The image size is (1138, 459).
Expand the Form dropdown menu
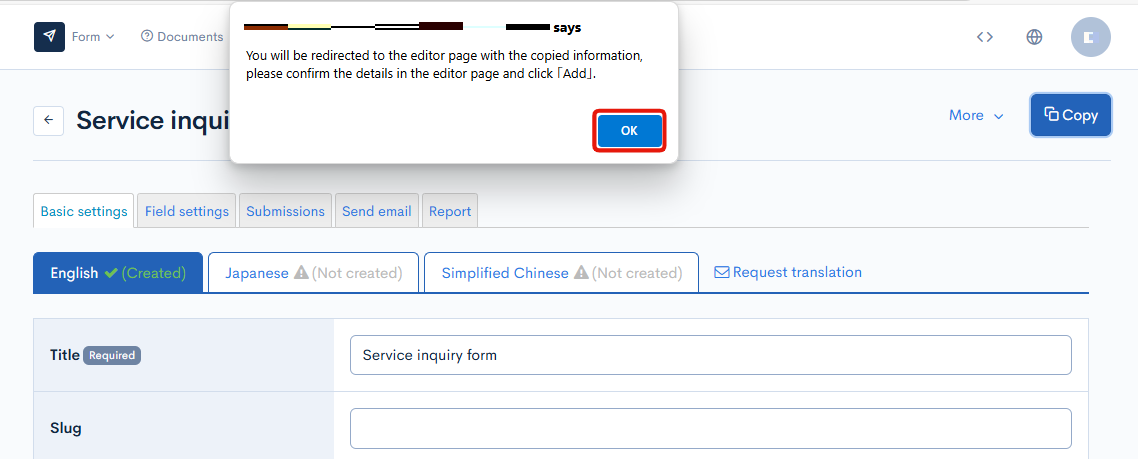pos(92,37)
